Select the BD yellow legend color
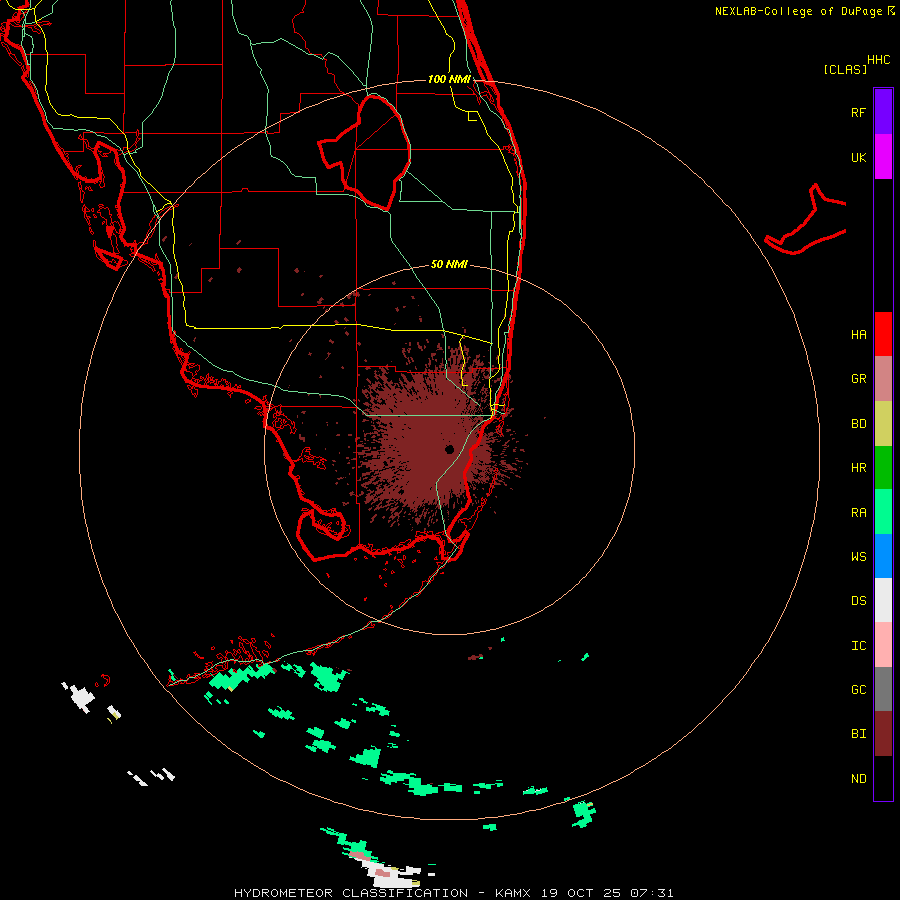The height and width of the screenshot is (900, 900). (x=883, y=423)
